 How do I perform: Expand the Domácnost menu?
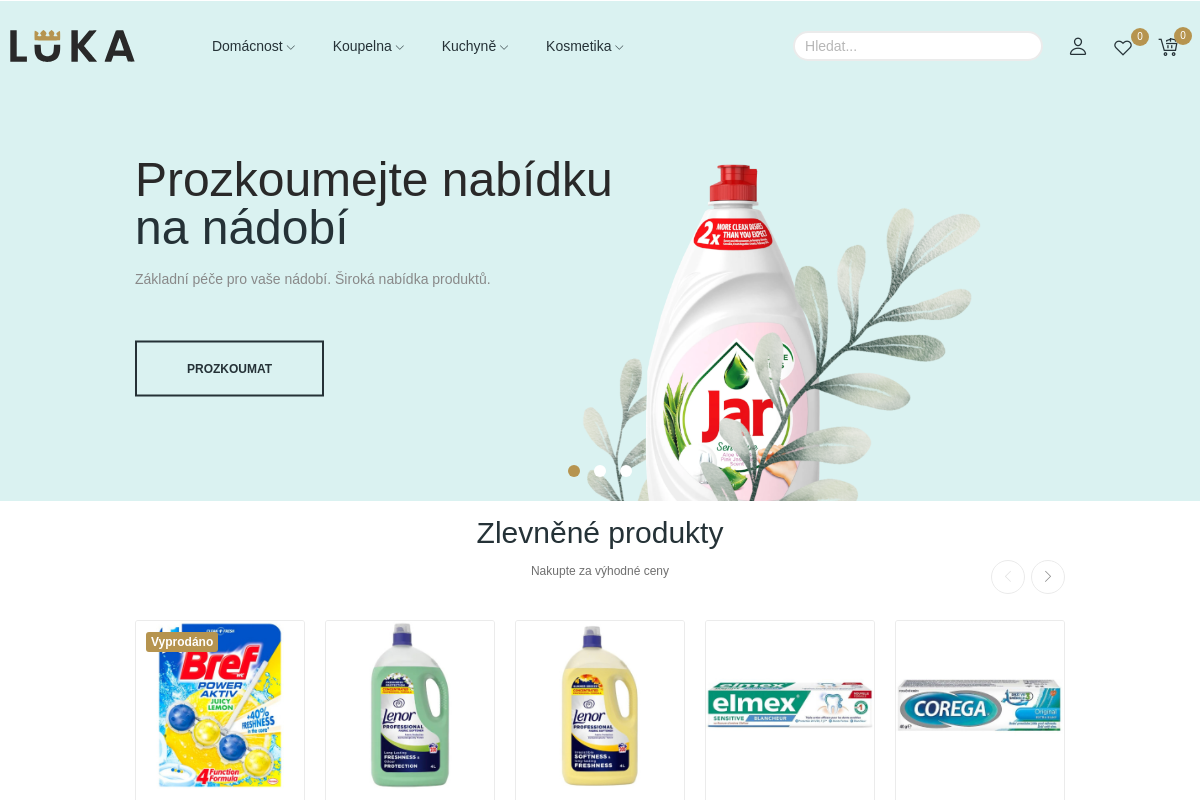[253, 46]
